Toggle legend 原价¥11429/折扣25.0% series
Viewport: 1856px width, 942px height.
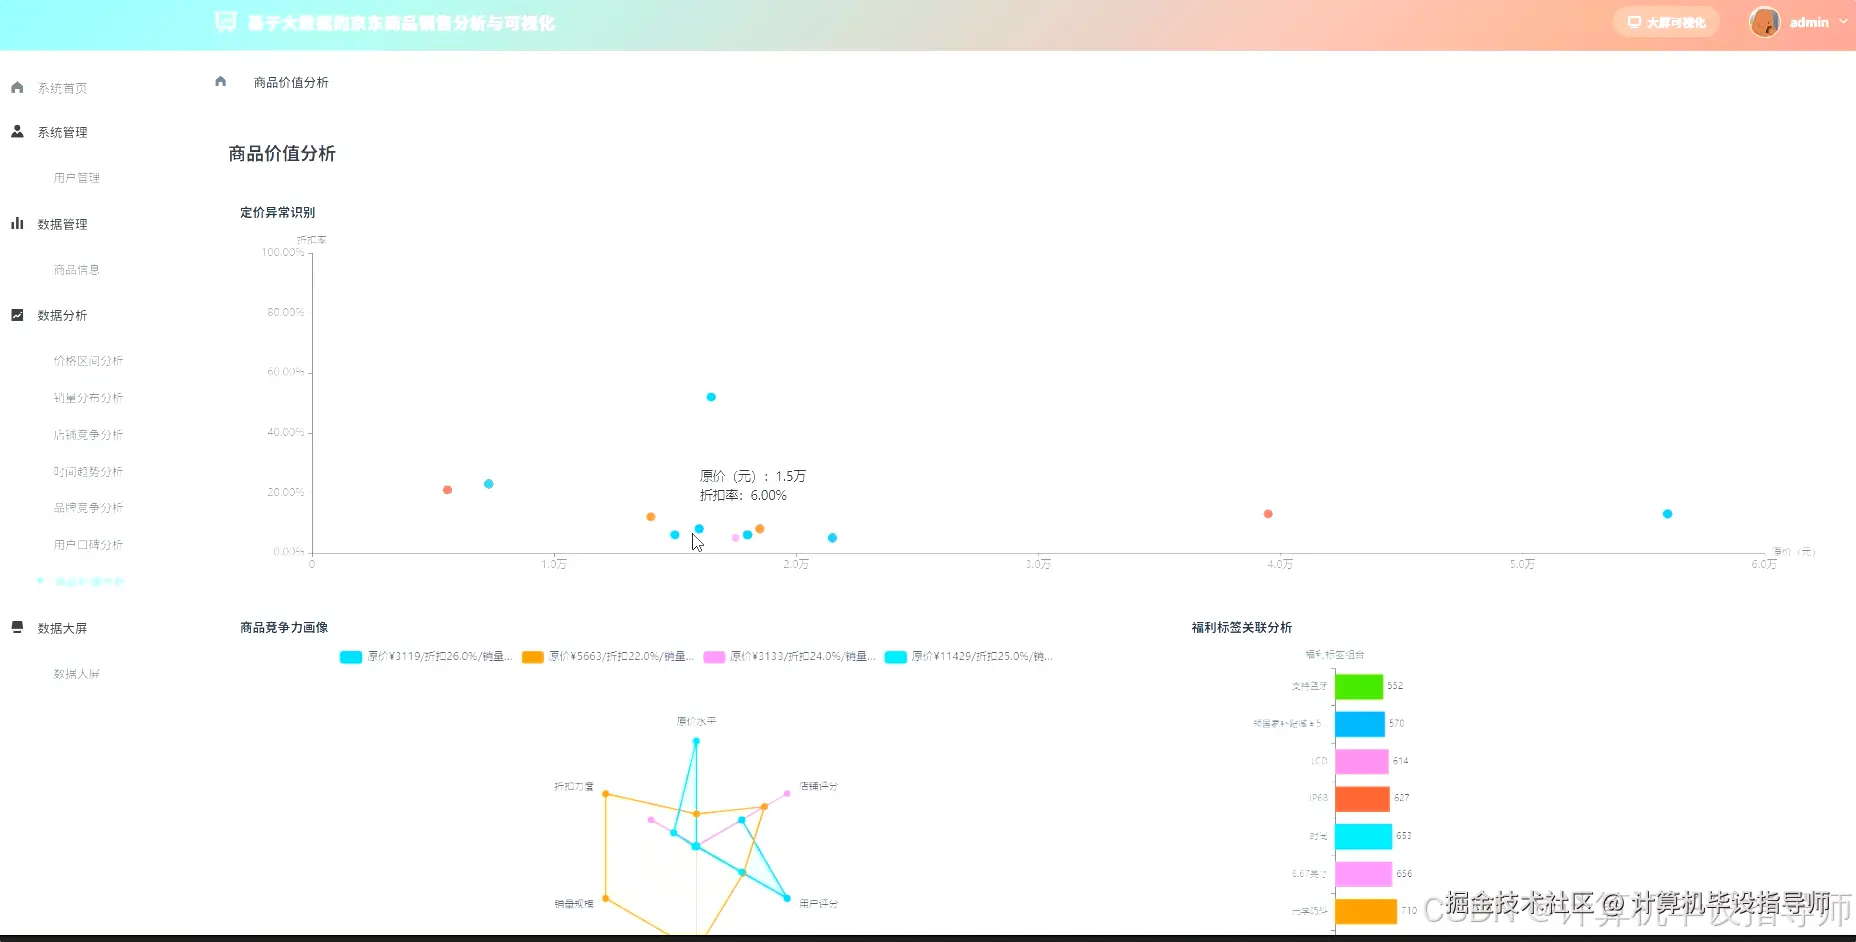click(x=969, y=657)
